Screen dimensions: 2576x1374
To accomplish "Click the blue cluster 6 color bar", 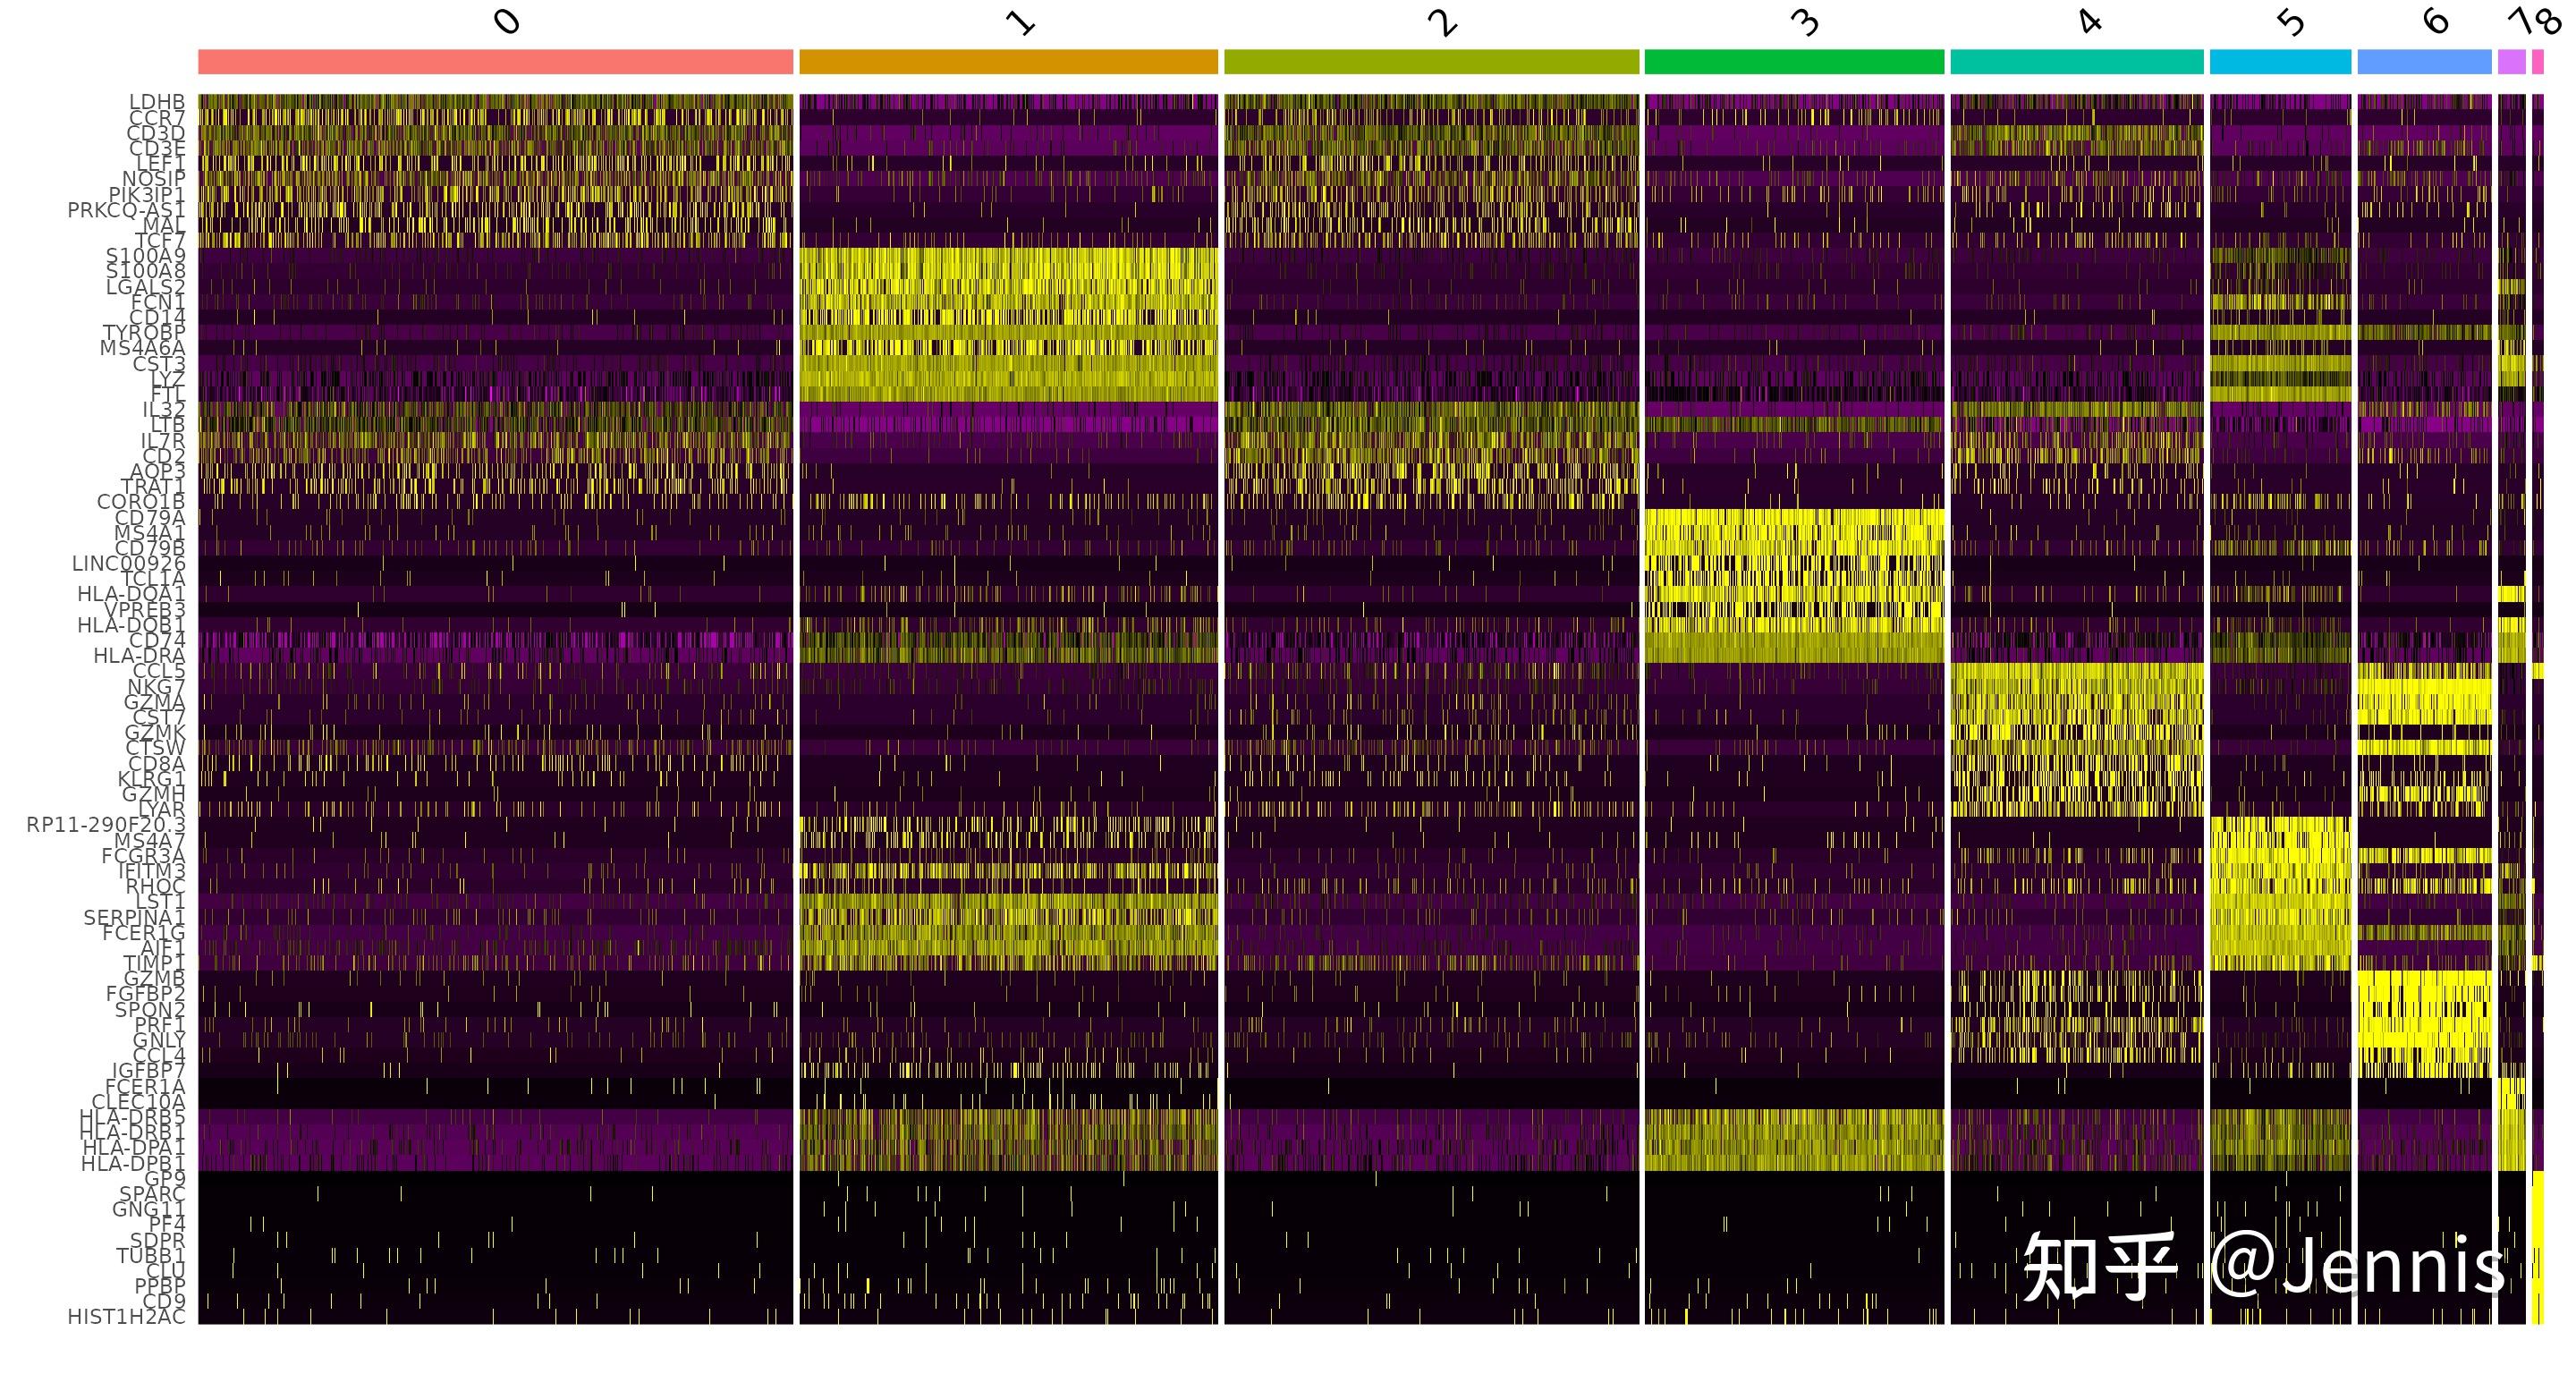I will tap(2424, 62).
